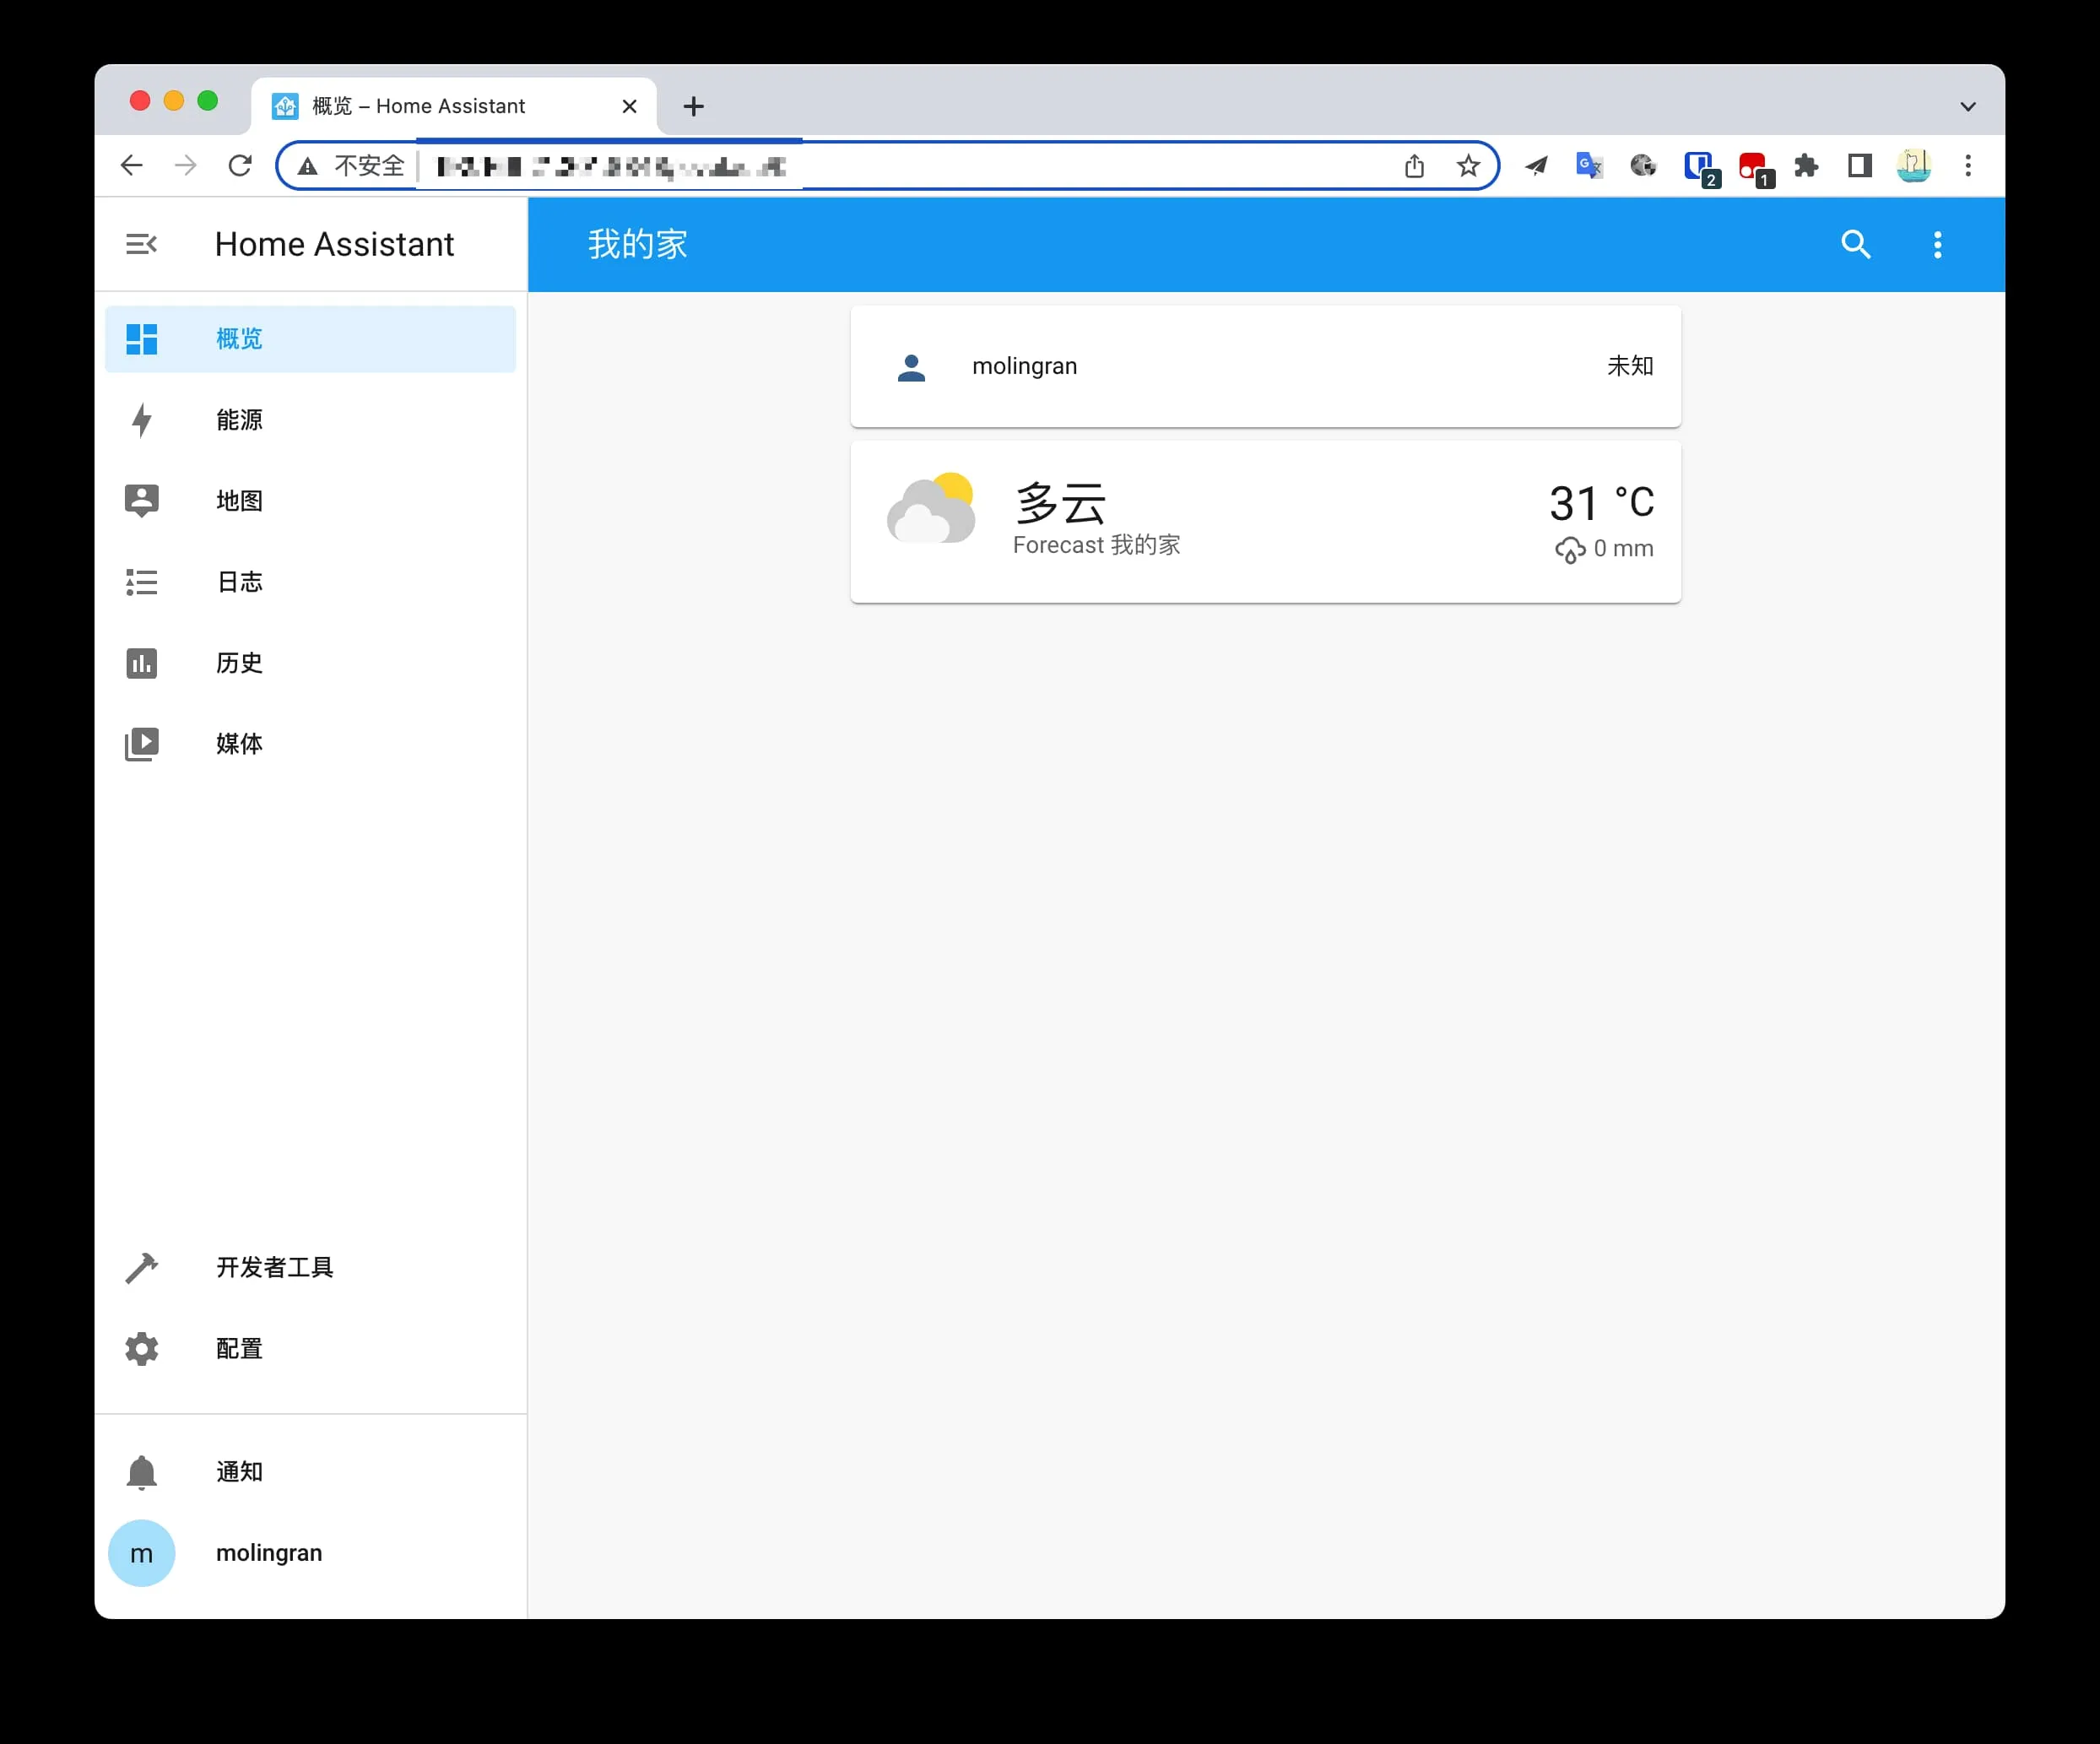Open 开发者工具 developer tools
Viewport: 2100px width, 1744px height.
[274, 1267]
